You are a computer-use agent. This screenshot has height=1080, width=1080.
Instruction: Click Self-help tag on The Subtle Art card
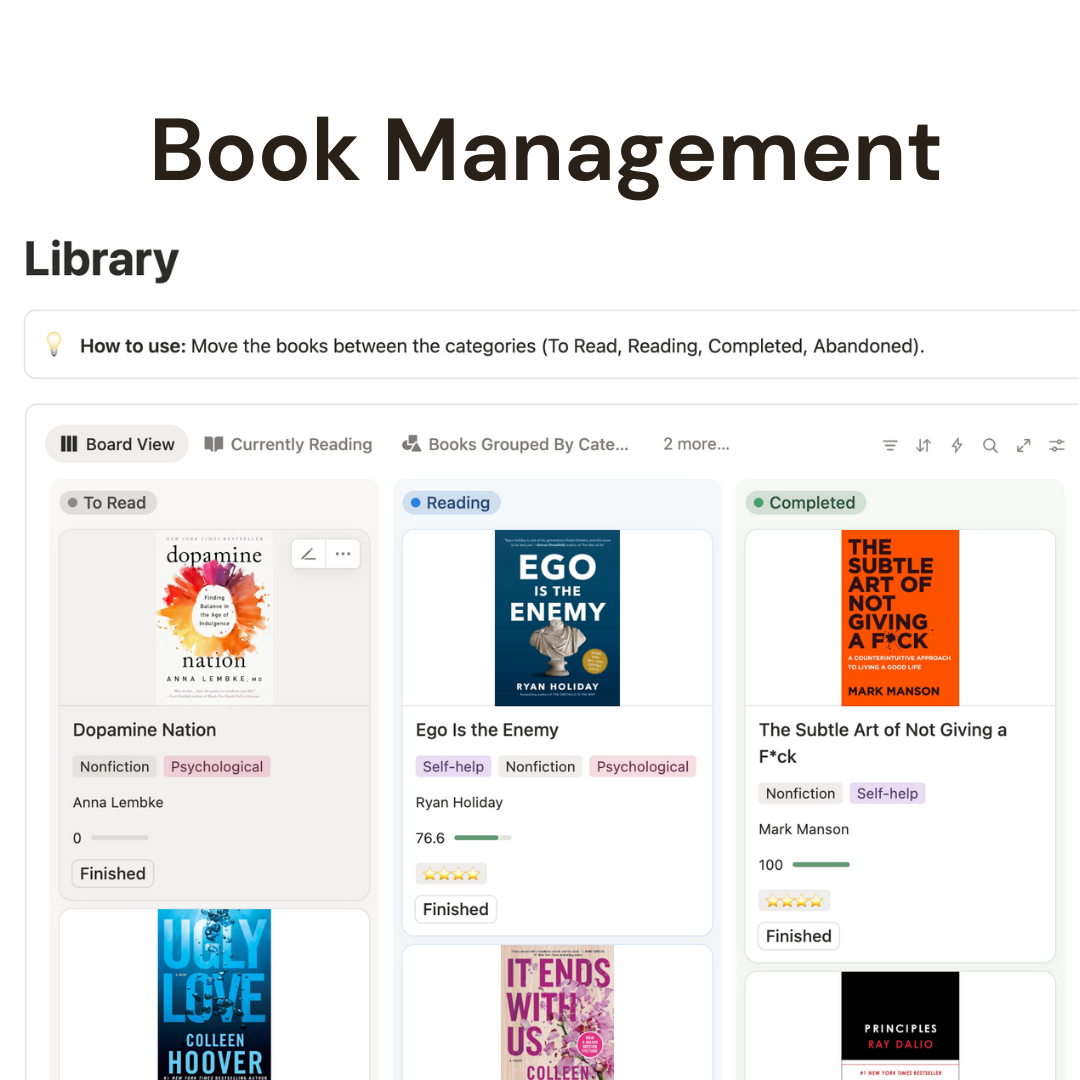[x=887, y=793]
